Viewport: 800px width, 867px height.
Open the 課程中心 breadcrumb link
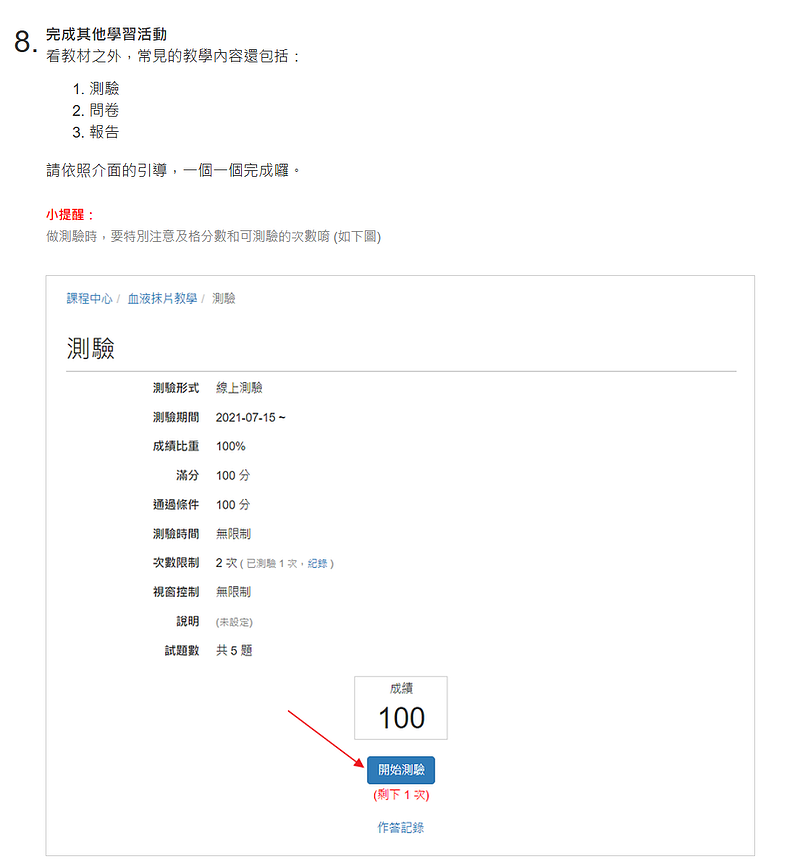[x=89, y=299]
